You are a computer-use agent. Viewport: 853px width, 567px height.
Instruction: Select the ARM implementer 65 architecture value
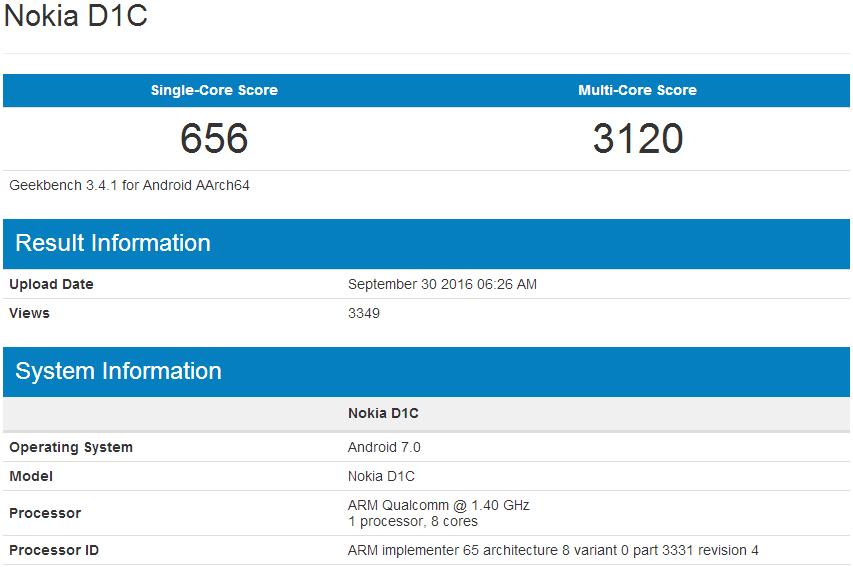click(553, 550)
